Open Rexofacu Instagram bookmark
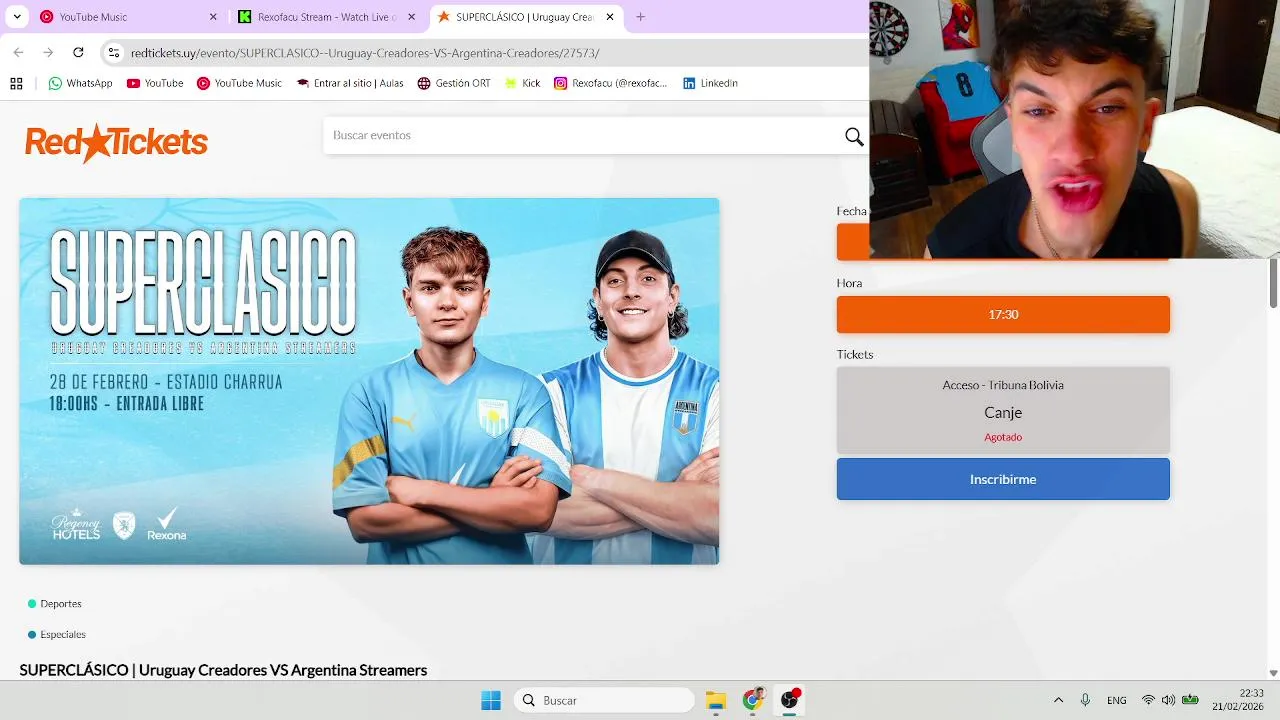Image resolution: width=1280 pixels, height=720 pixels. [x=610, y=83]
